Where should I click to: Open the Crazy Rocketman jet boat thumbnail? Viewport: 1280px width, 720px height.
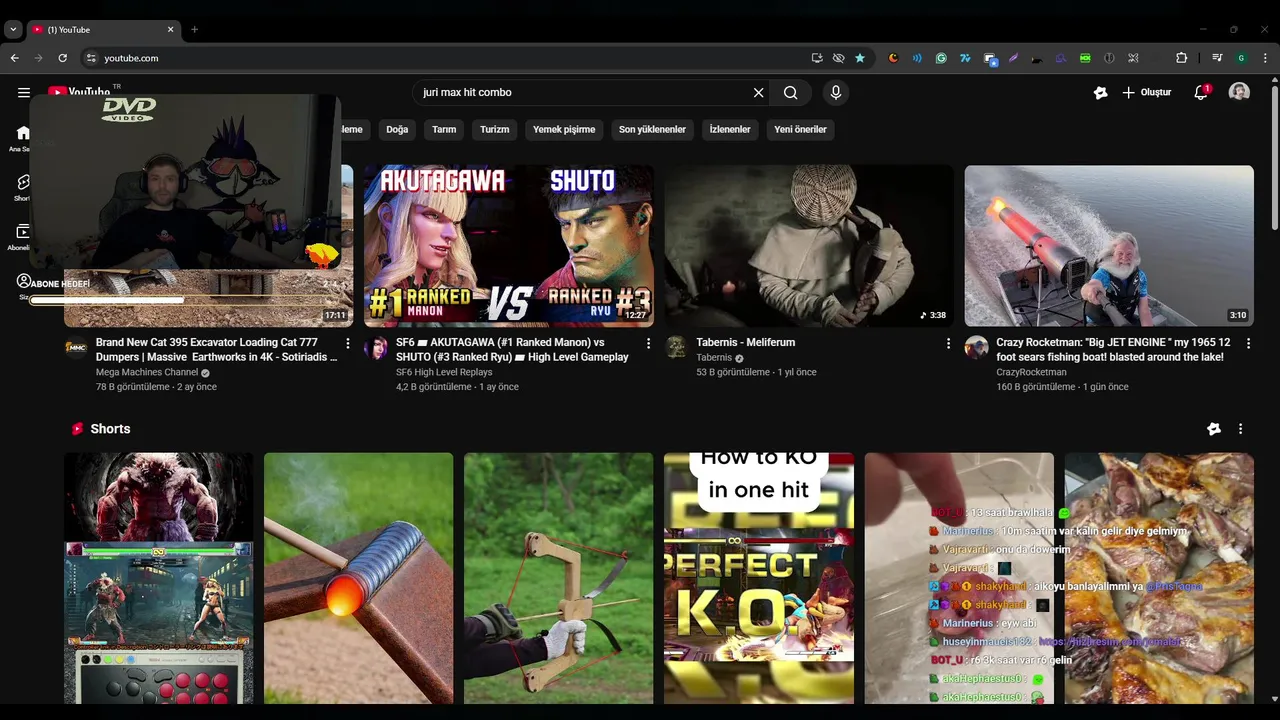click(x=1109, y=246)
